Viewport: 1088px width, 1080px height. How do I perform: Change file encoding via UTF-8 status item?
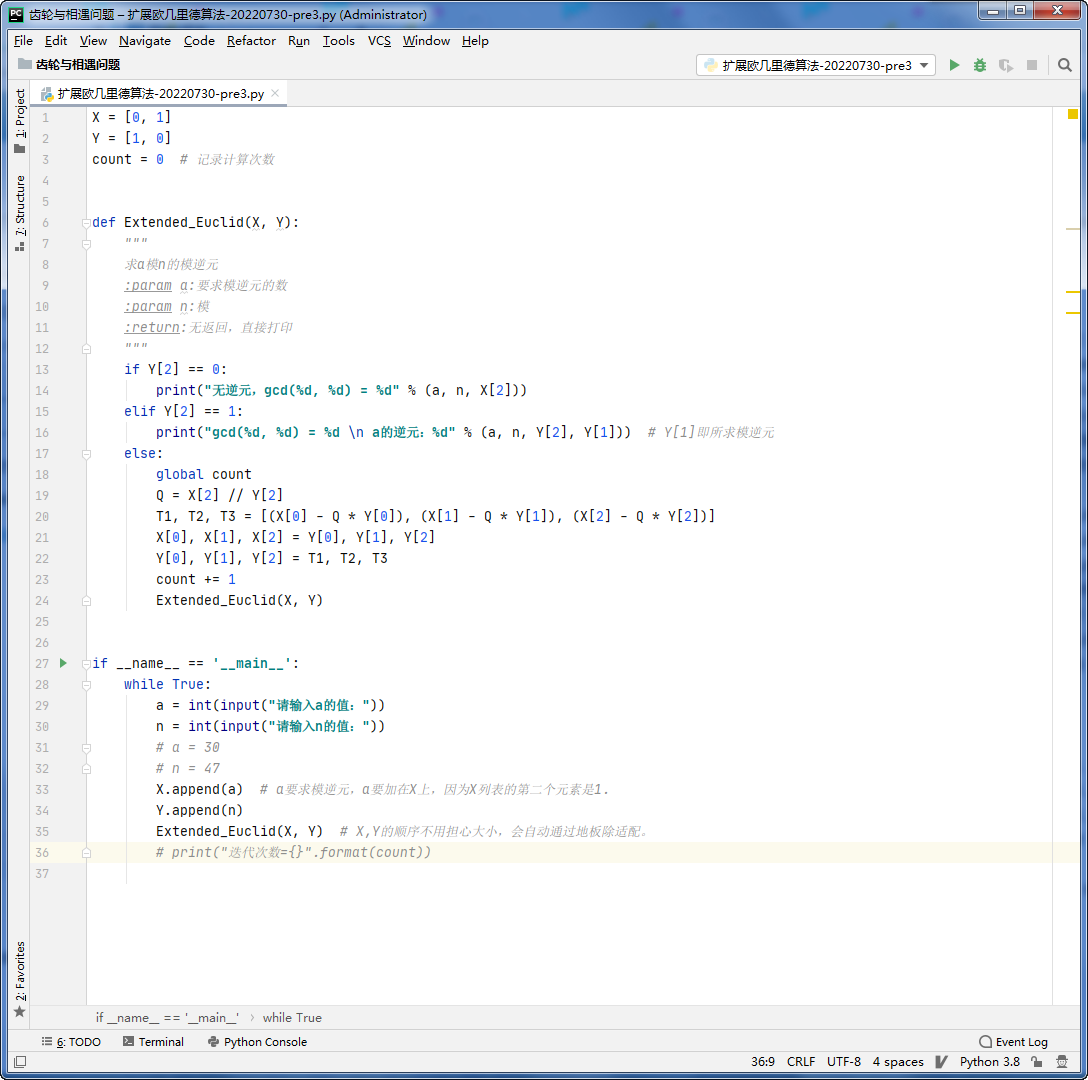click(844, 1062)
